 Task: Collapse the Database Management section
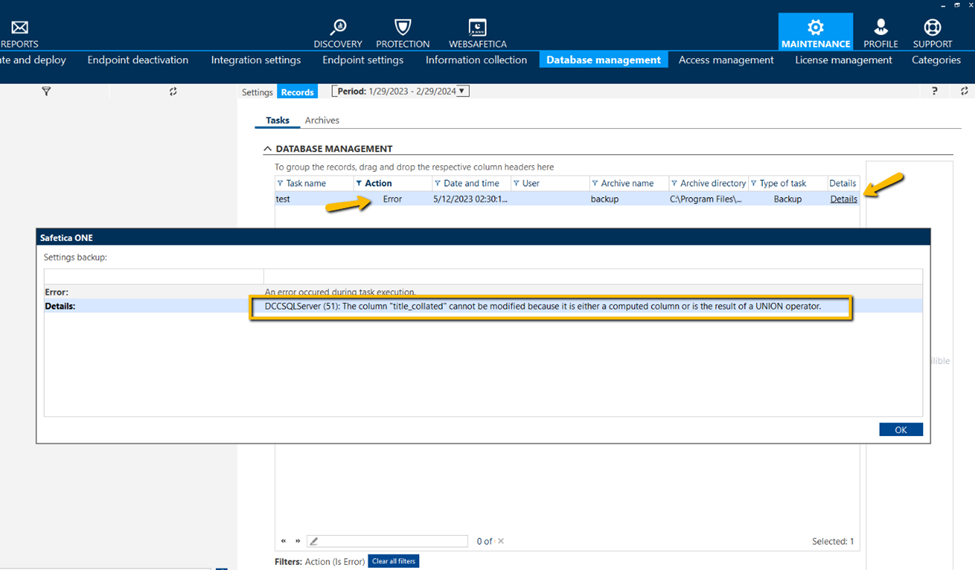click(267, 149)
